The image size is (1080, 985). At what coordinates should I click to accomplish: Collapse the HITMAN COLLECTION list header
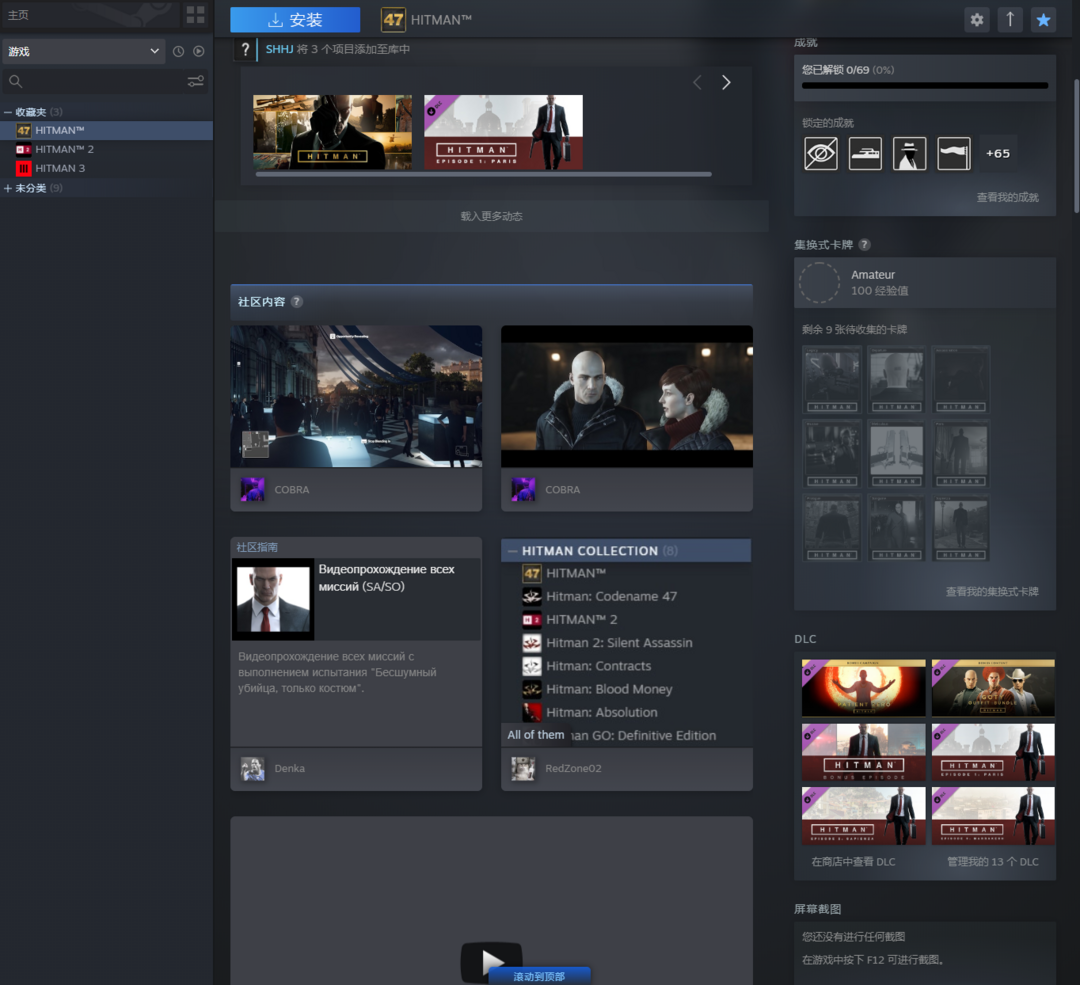click(x=513, y=551)
